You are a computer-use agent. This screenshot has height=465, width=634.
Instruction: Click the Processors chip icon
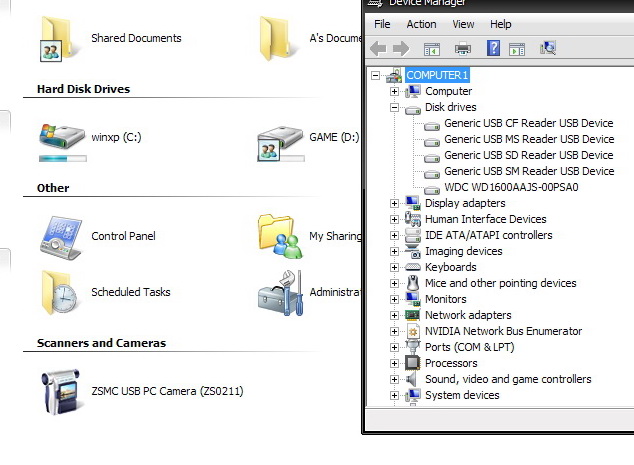(x=412, y=363)
